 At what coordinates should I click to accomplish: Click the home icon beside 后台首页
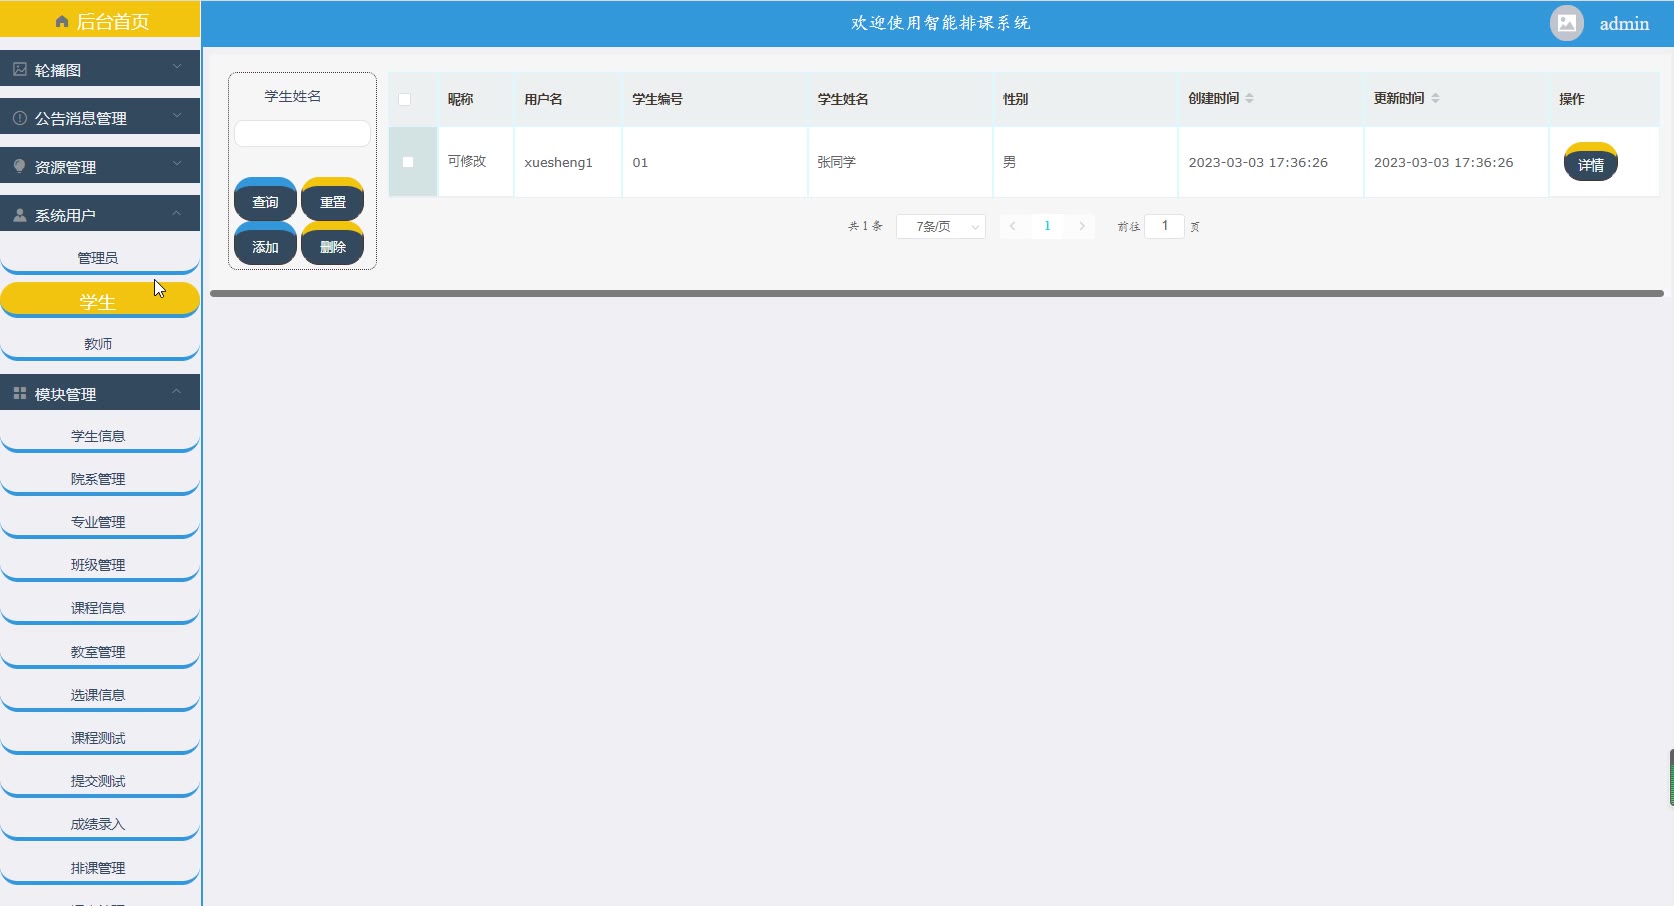tap(62, 21)
